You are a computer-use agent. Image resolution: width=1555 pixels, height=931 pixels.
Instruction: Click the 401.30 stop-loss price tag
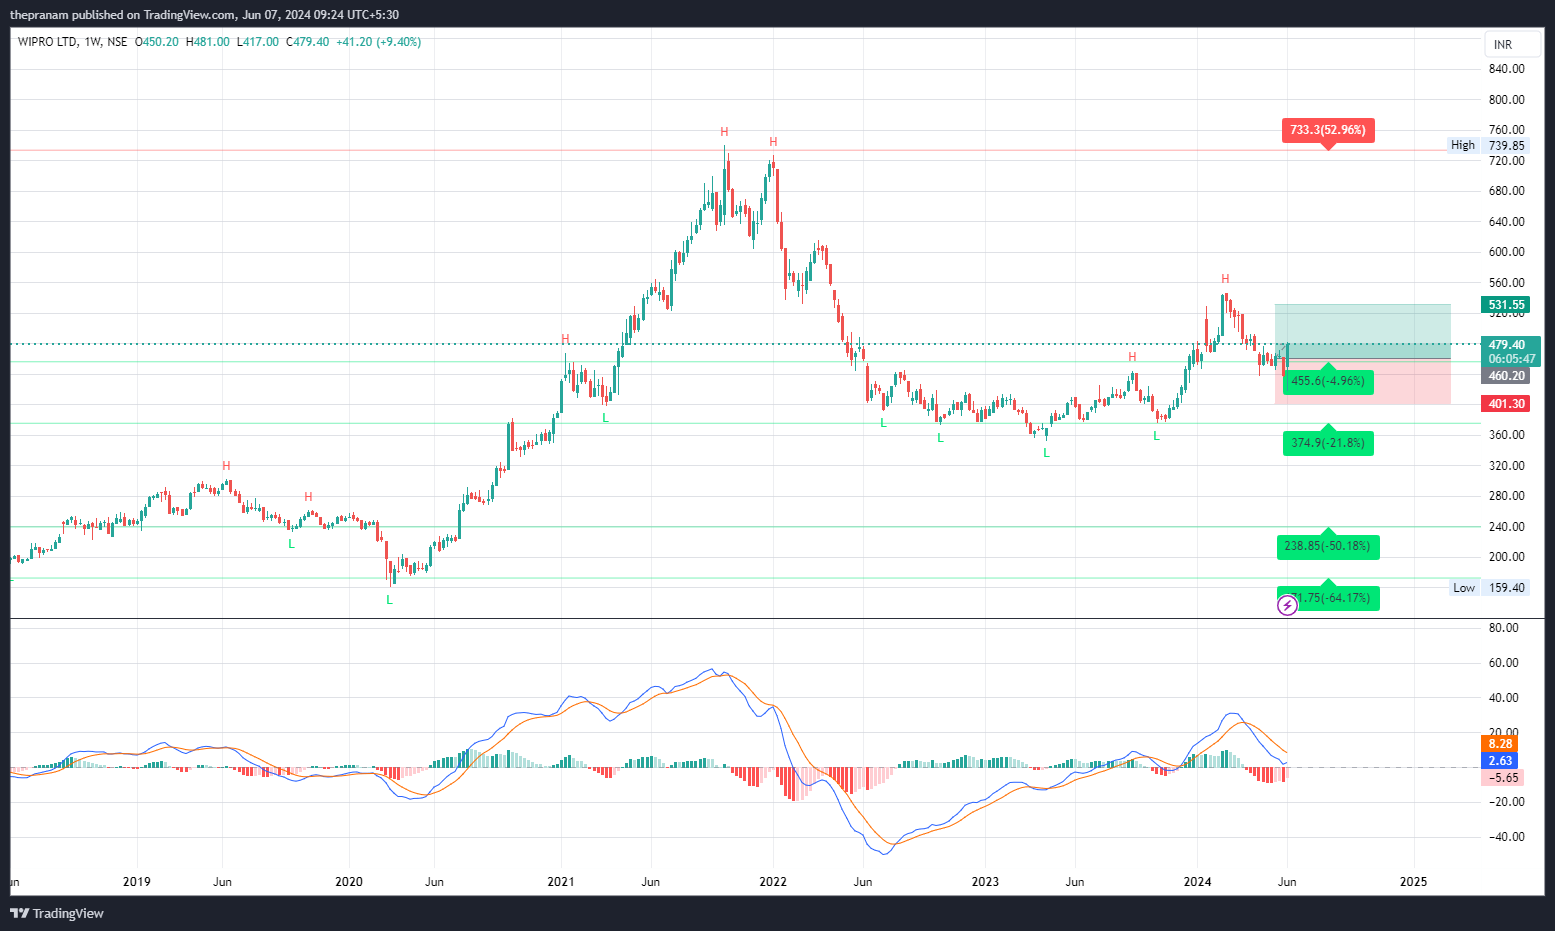coord(1506,404)
